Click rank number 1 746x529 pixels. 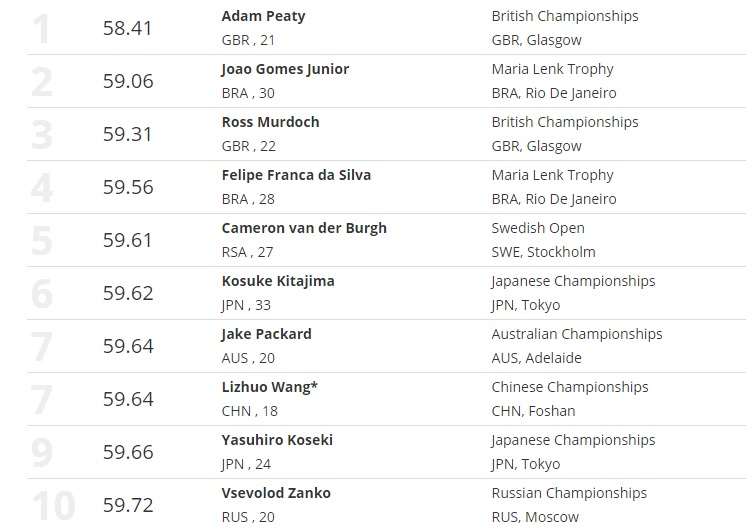tap(40, 29)
